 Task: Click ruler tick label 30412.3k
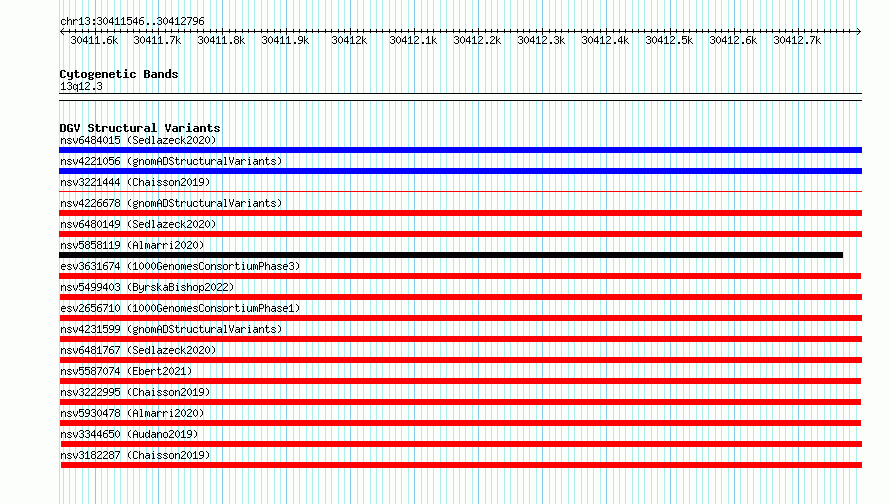[541, 40]
